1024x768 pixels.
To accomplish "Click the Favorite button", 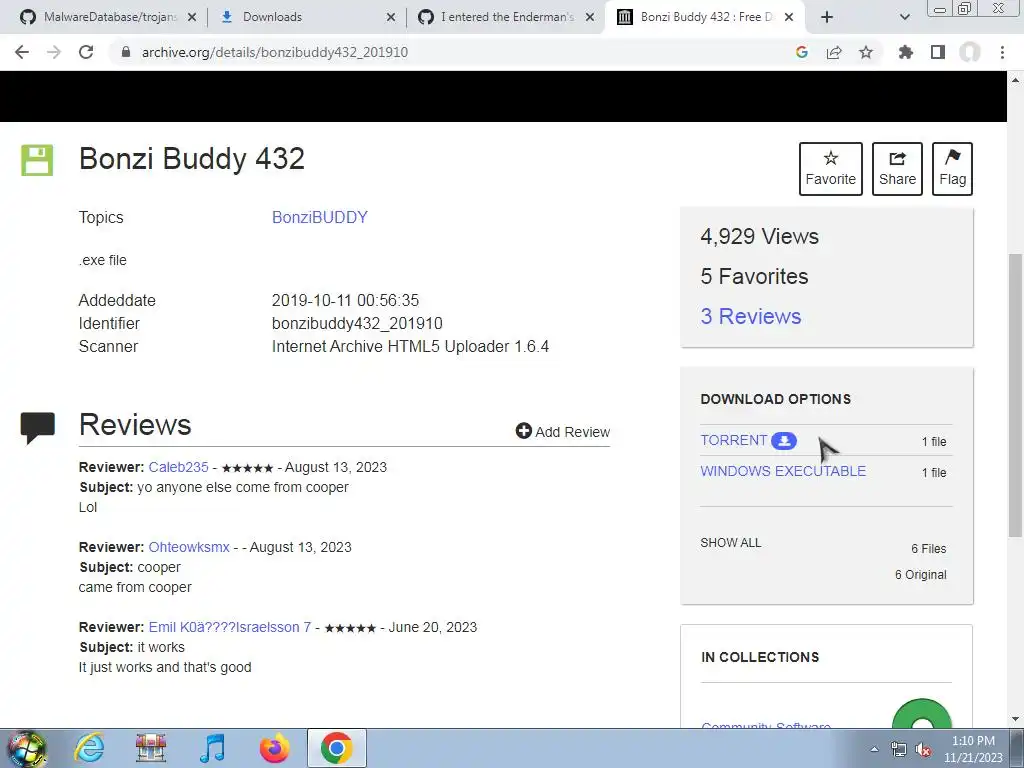I will pos(831,168).
